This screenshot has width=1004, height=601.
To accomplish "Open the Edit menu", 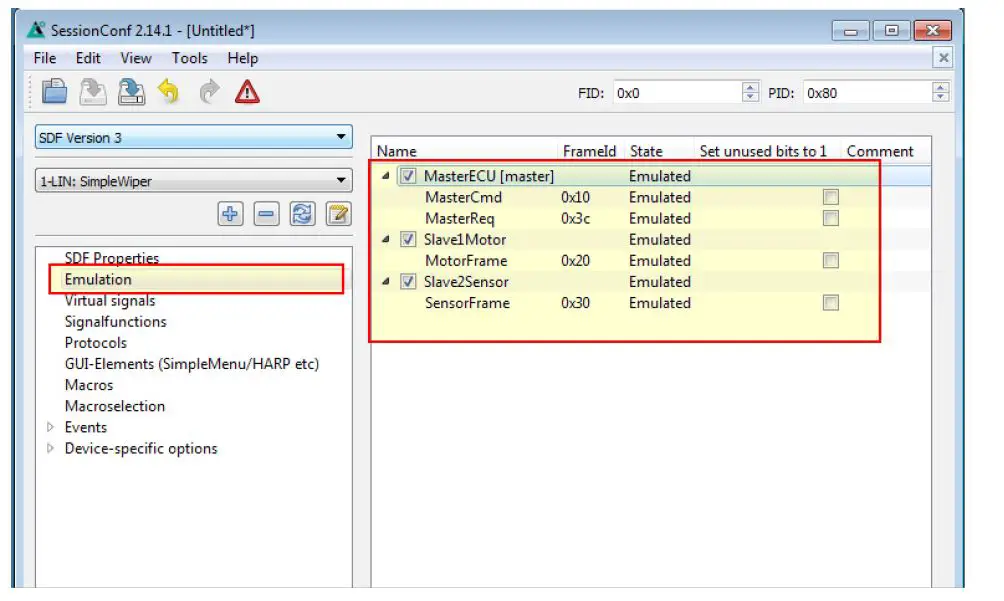I will pos(88,58).
